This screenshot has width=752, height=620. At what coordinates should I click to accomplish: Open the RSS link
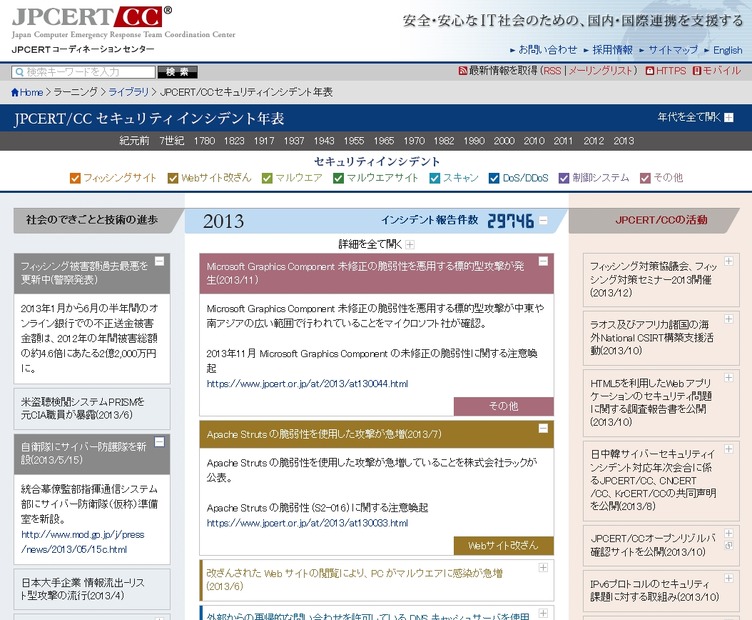(x=552, y=71)
